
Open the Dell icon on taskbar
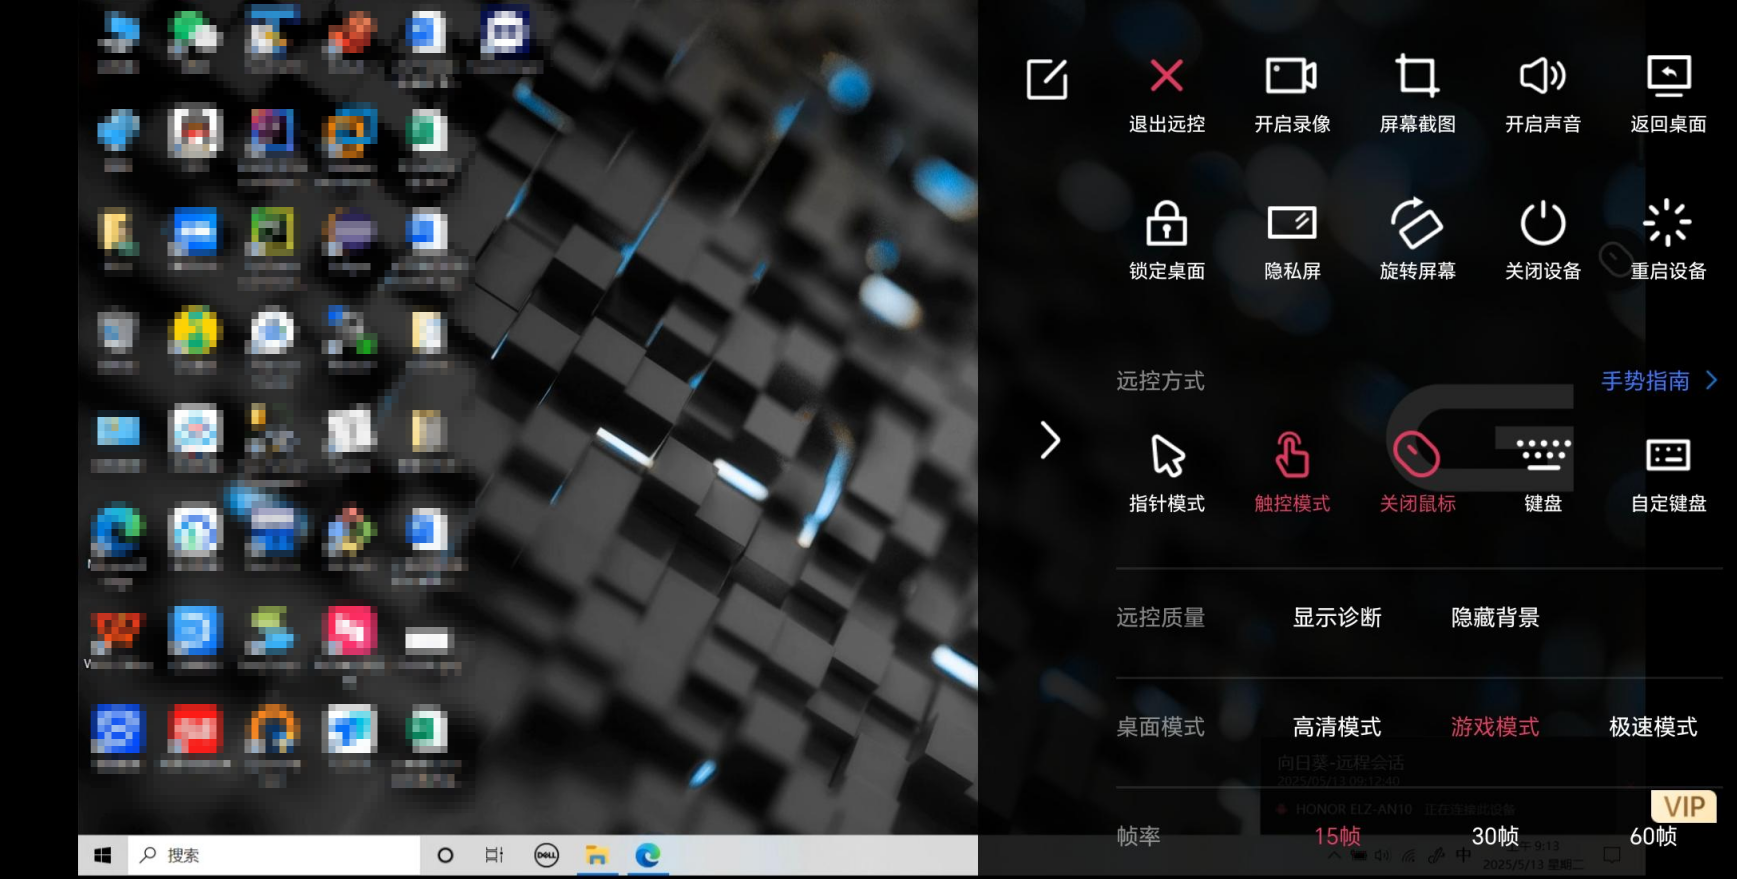point(546,855)
